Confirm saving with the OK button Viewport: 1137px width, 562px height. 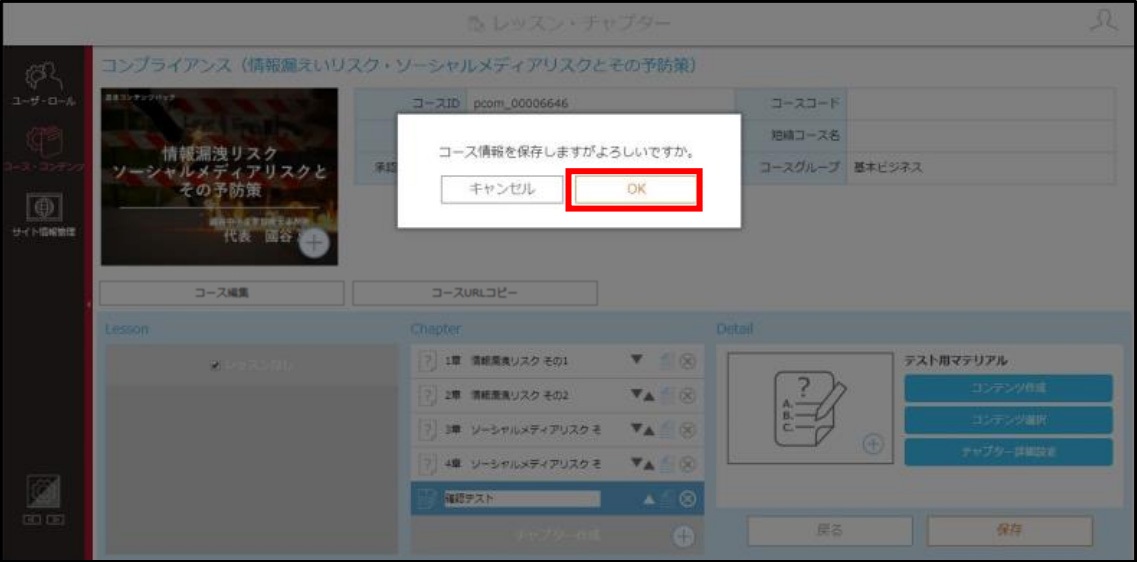(636, 189)
